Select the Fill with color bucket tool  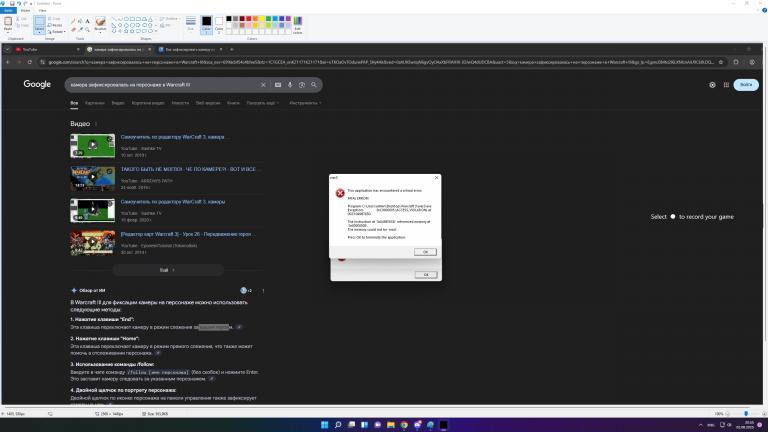tap(80, 22)
